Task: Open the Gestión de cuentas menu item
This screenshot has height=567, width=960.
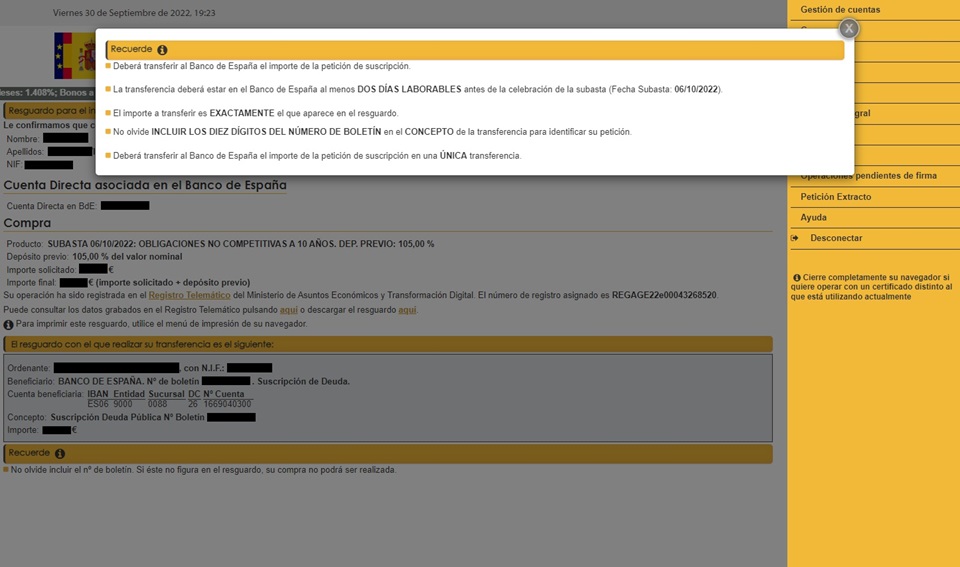Action: (x=840, y=10)
